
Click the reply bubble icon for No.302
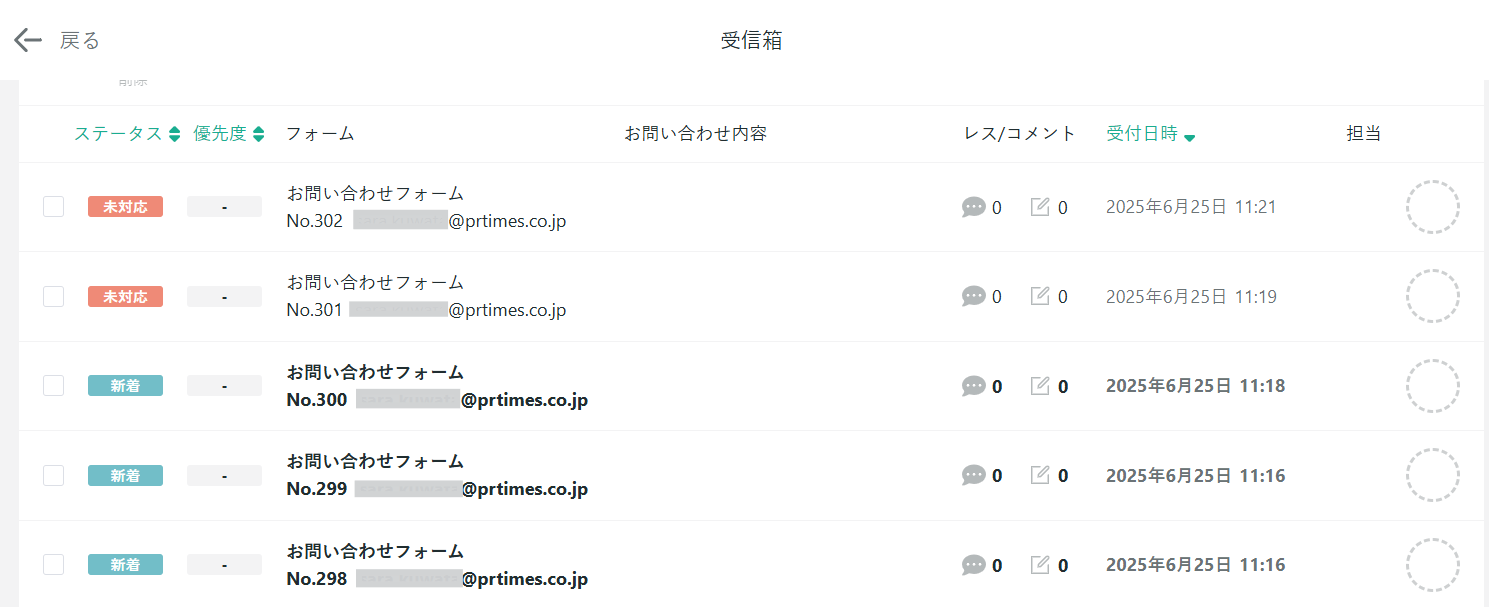tap(973, 208)
